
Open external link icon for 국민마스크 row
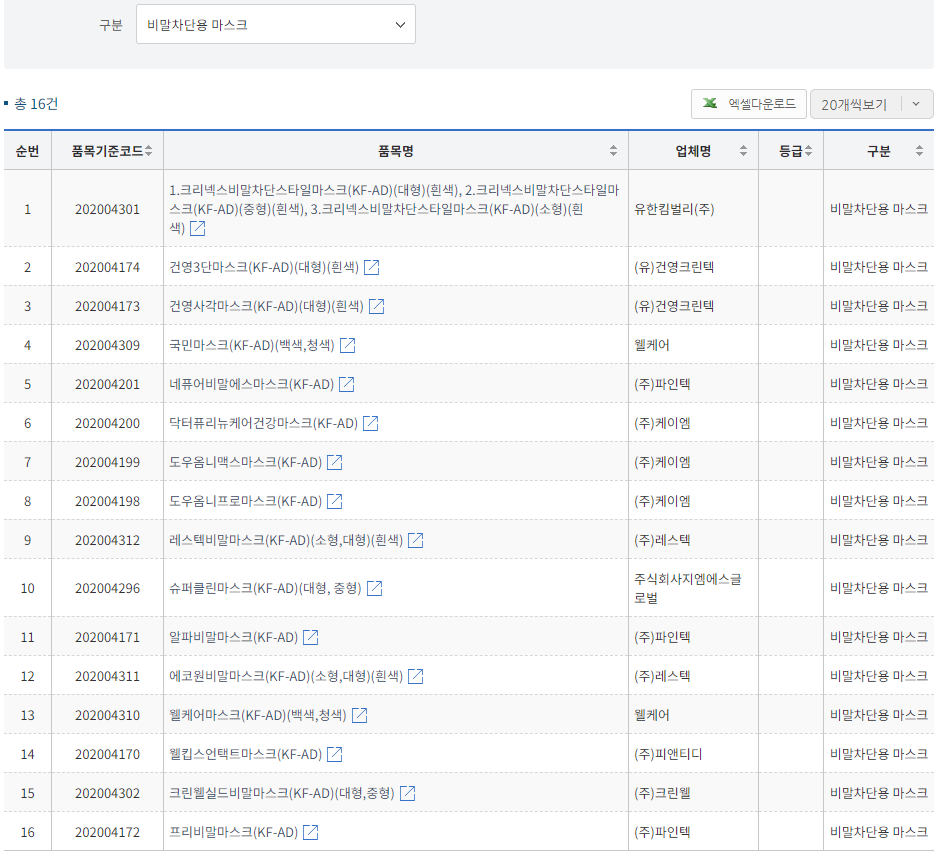[348, 345]
